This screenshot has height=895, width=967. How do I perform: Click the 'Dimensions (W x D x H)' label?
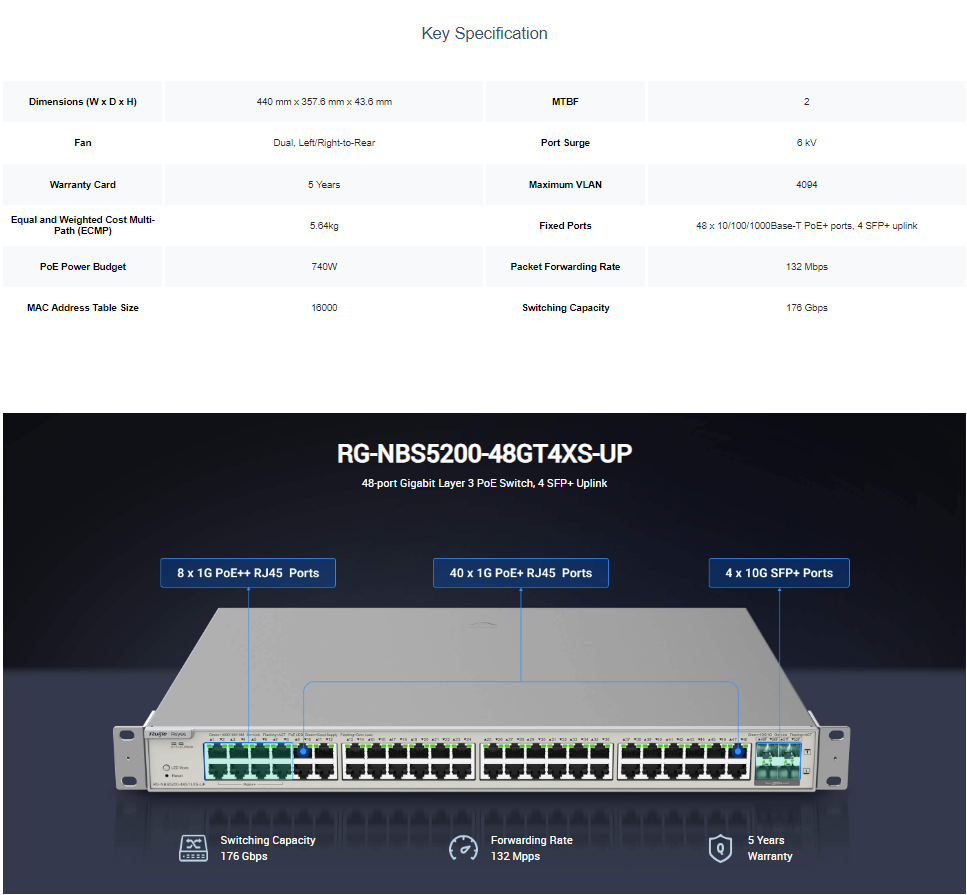[x=83, y=102]
